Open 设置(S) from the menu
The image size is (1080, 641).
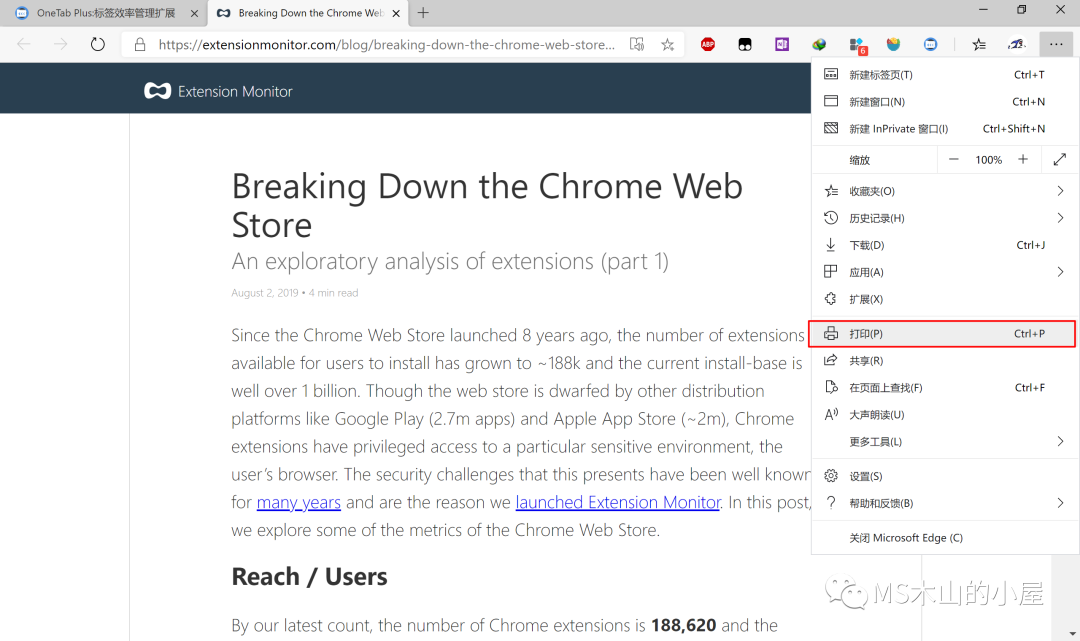click(945, 476)
